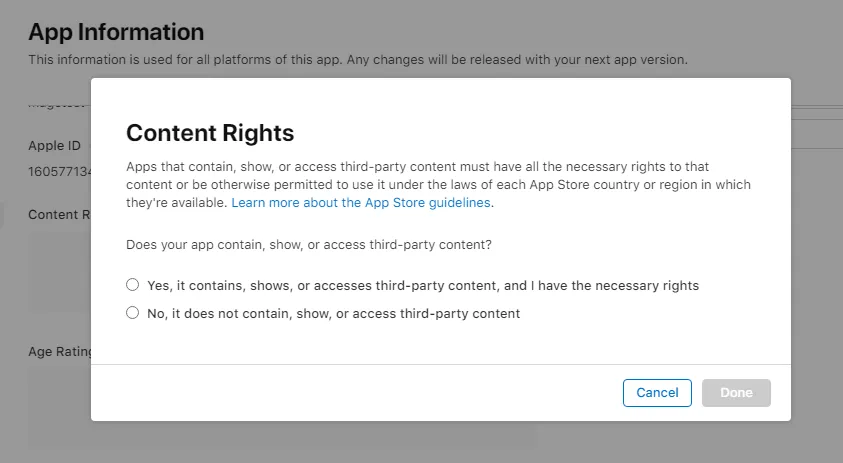This screenshot has height=463, width=843.
Task: Select the Yes third-party content radio button
Action: [132, 284]
